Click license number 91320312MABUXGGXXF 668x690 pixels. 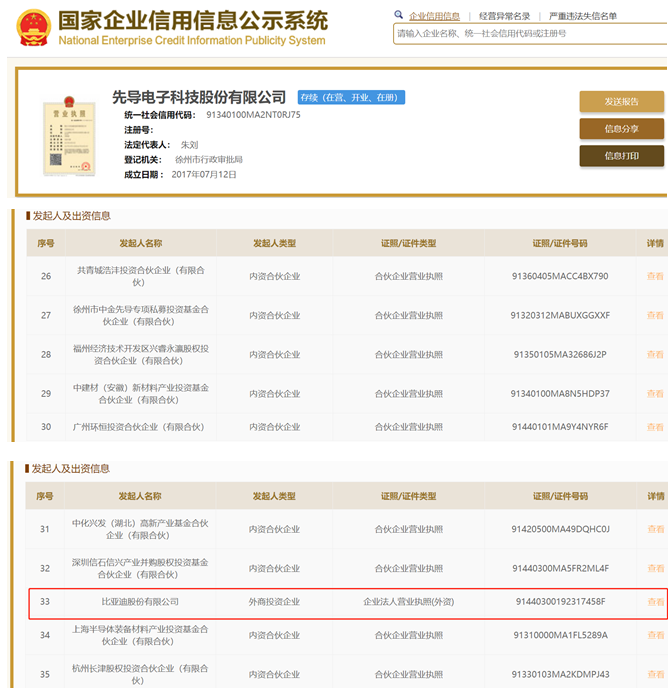(x=560, y=316)
